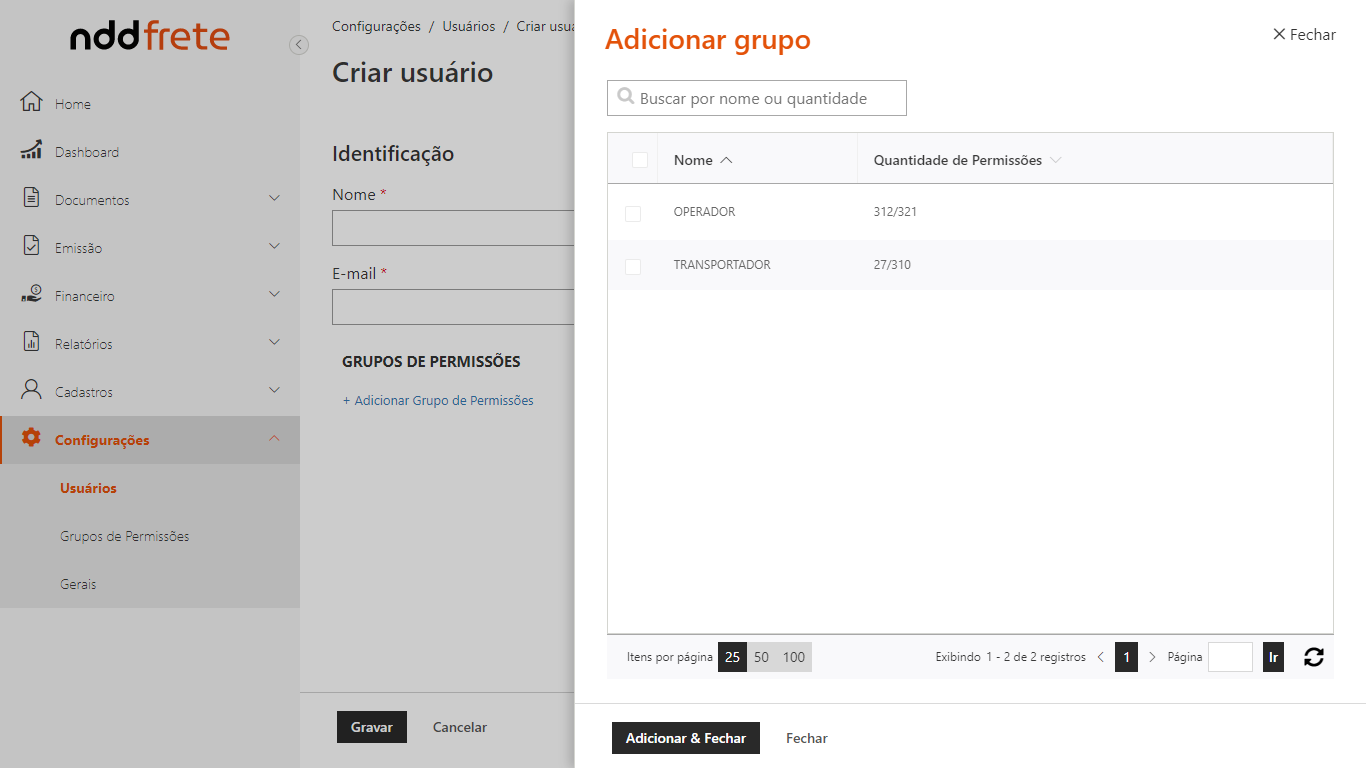Refresh the group list with reload icon
Viewport: 1366px width, 768px height.
(x=1314, y=657)
